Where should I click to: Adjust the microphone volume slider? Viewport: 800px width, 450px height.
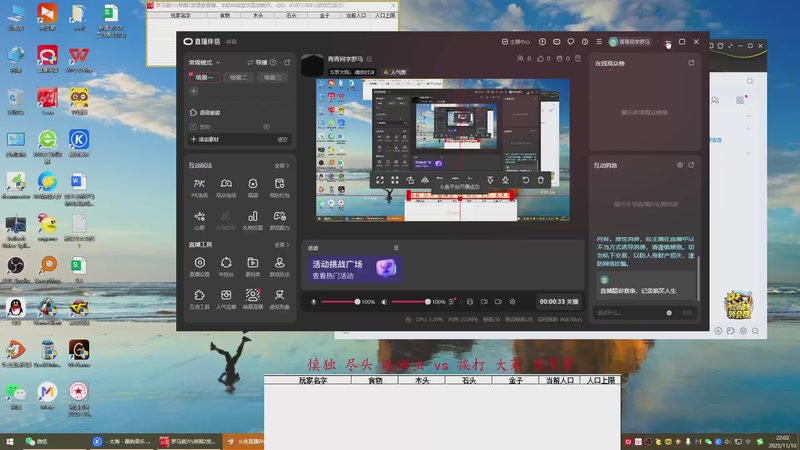(x=339, y=302)
